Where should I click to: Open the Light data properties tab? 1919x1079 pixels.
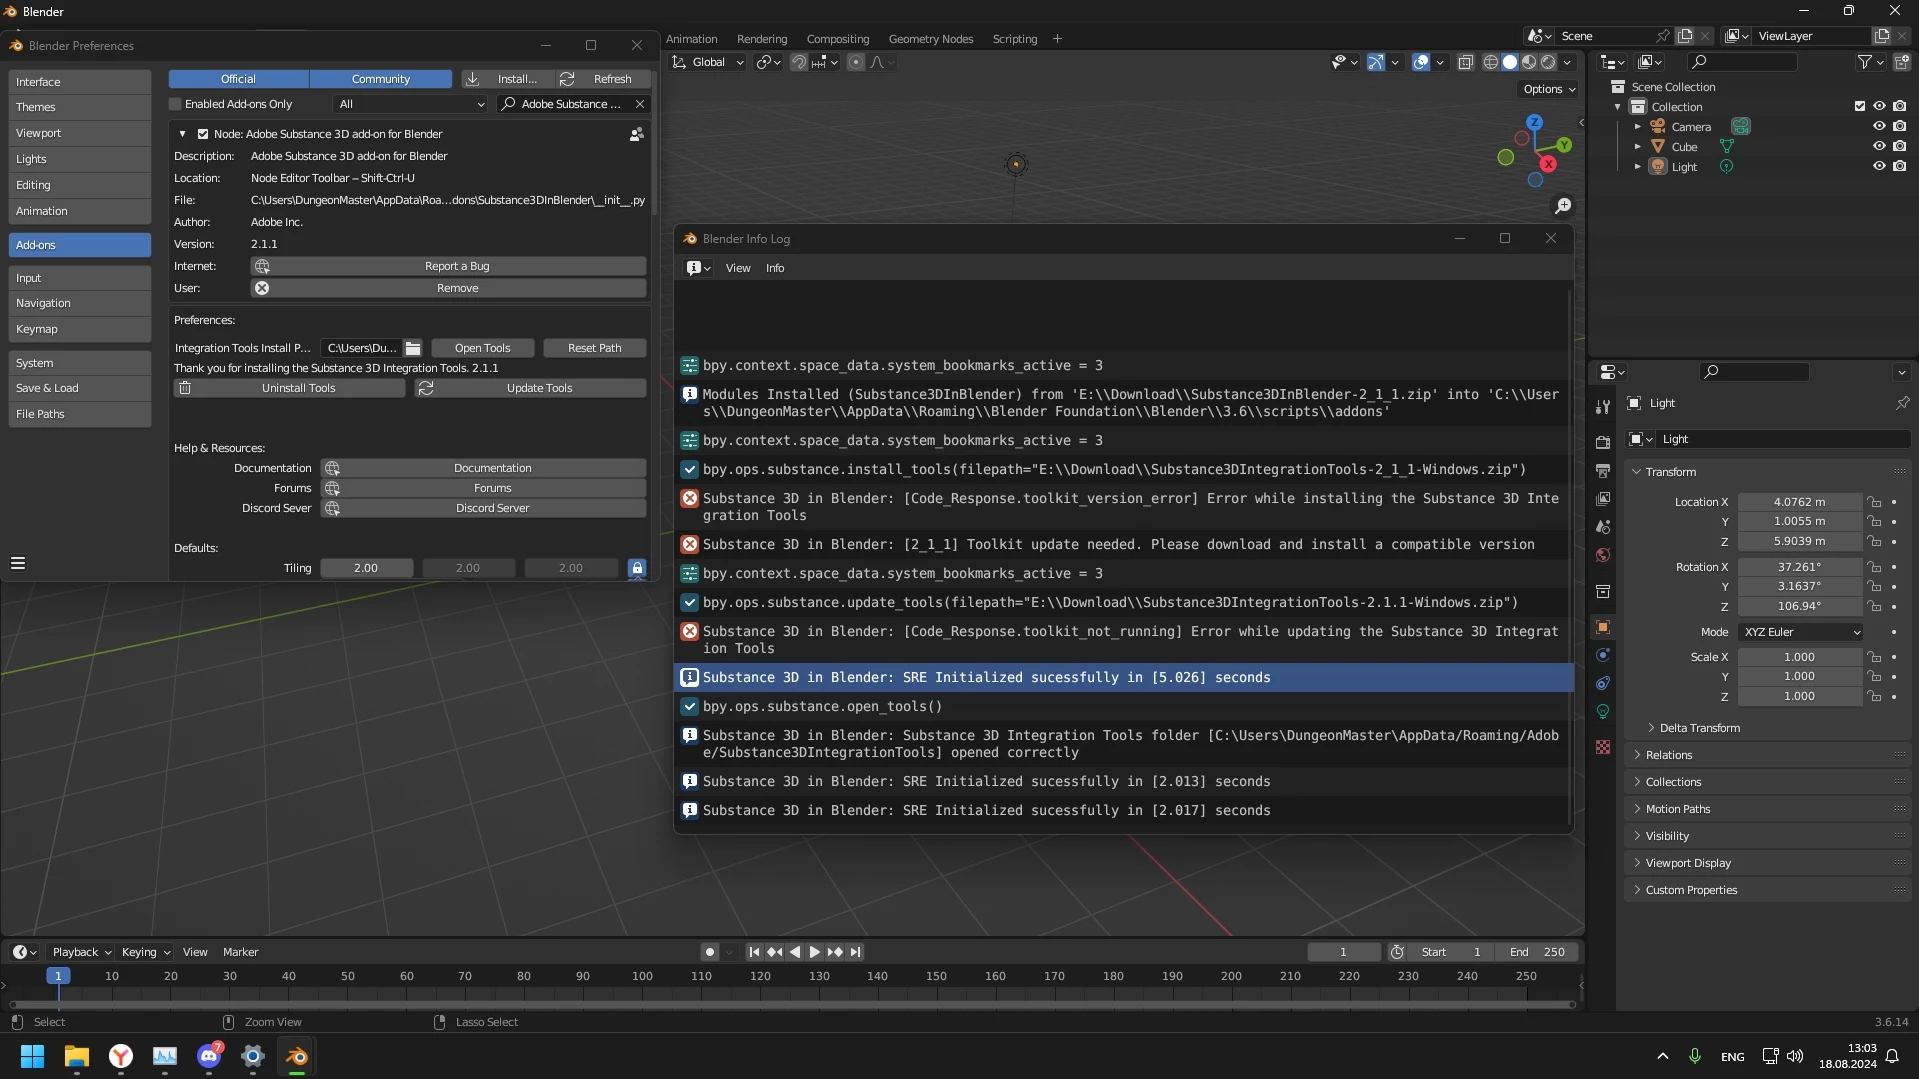tap(1603, 711)
